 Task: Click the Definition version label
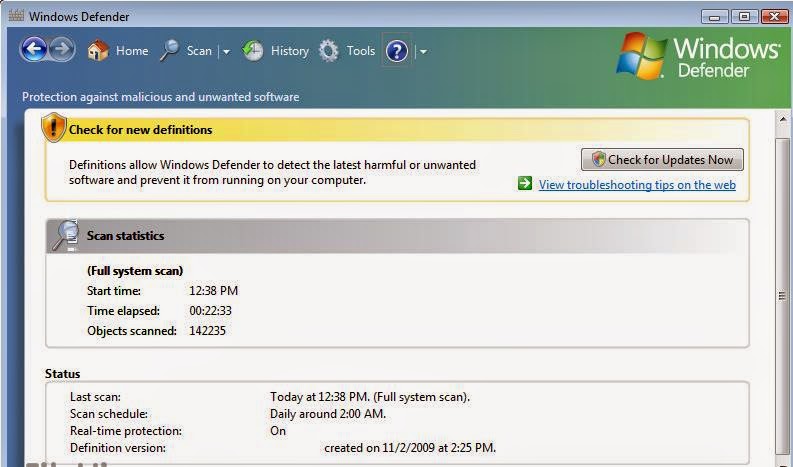pos(118,448)
